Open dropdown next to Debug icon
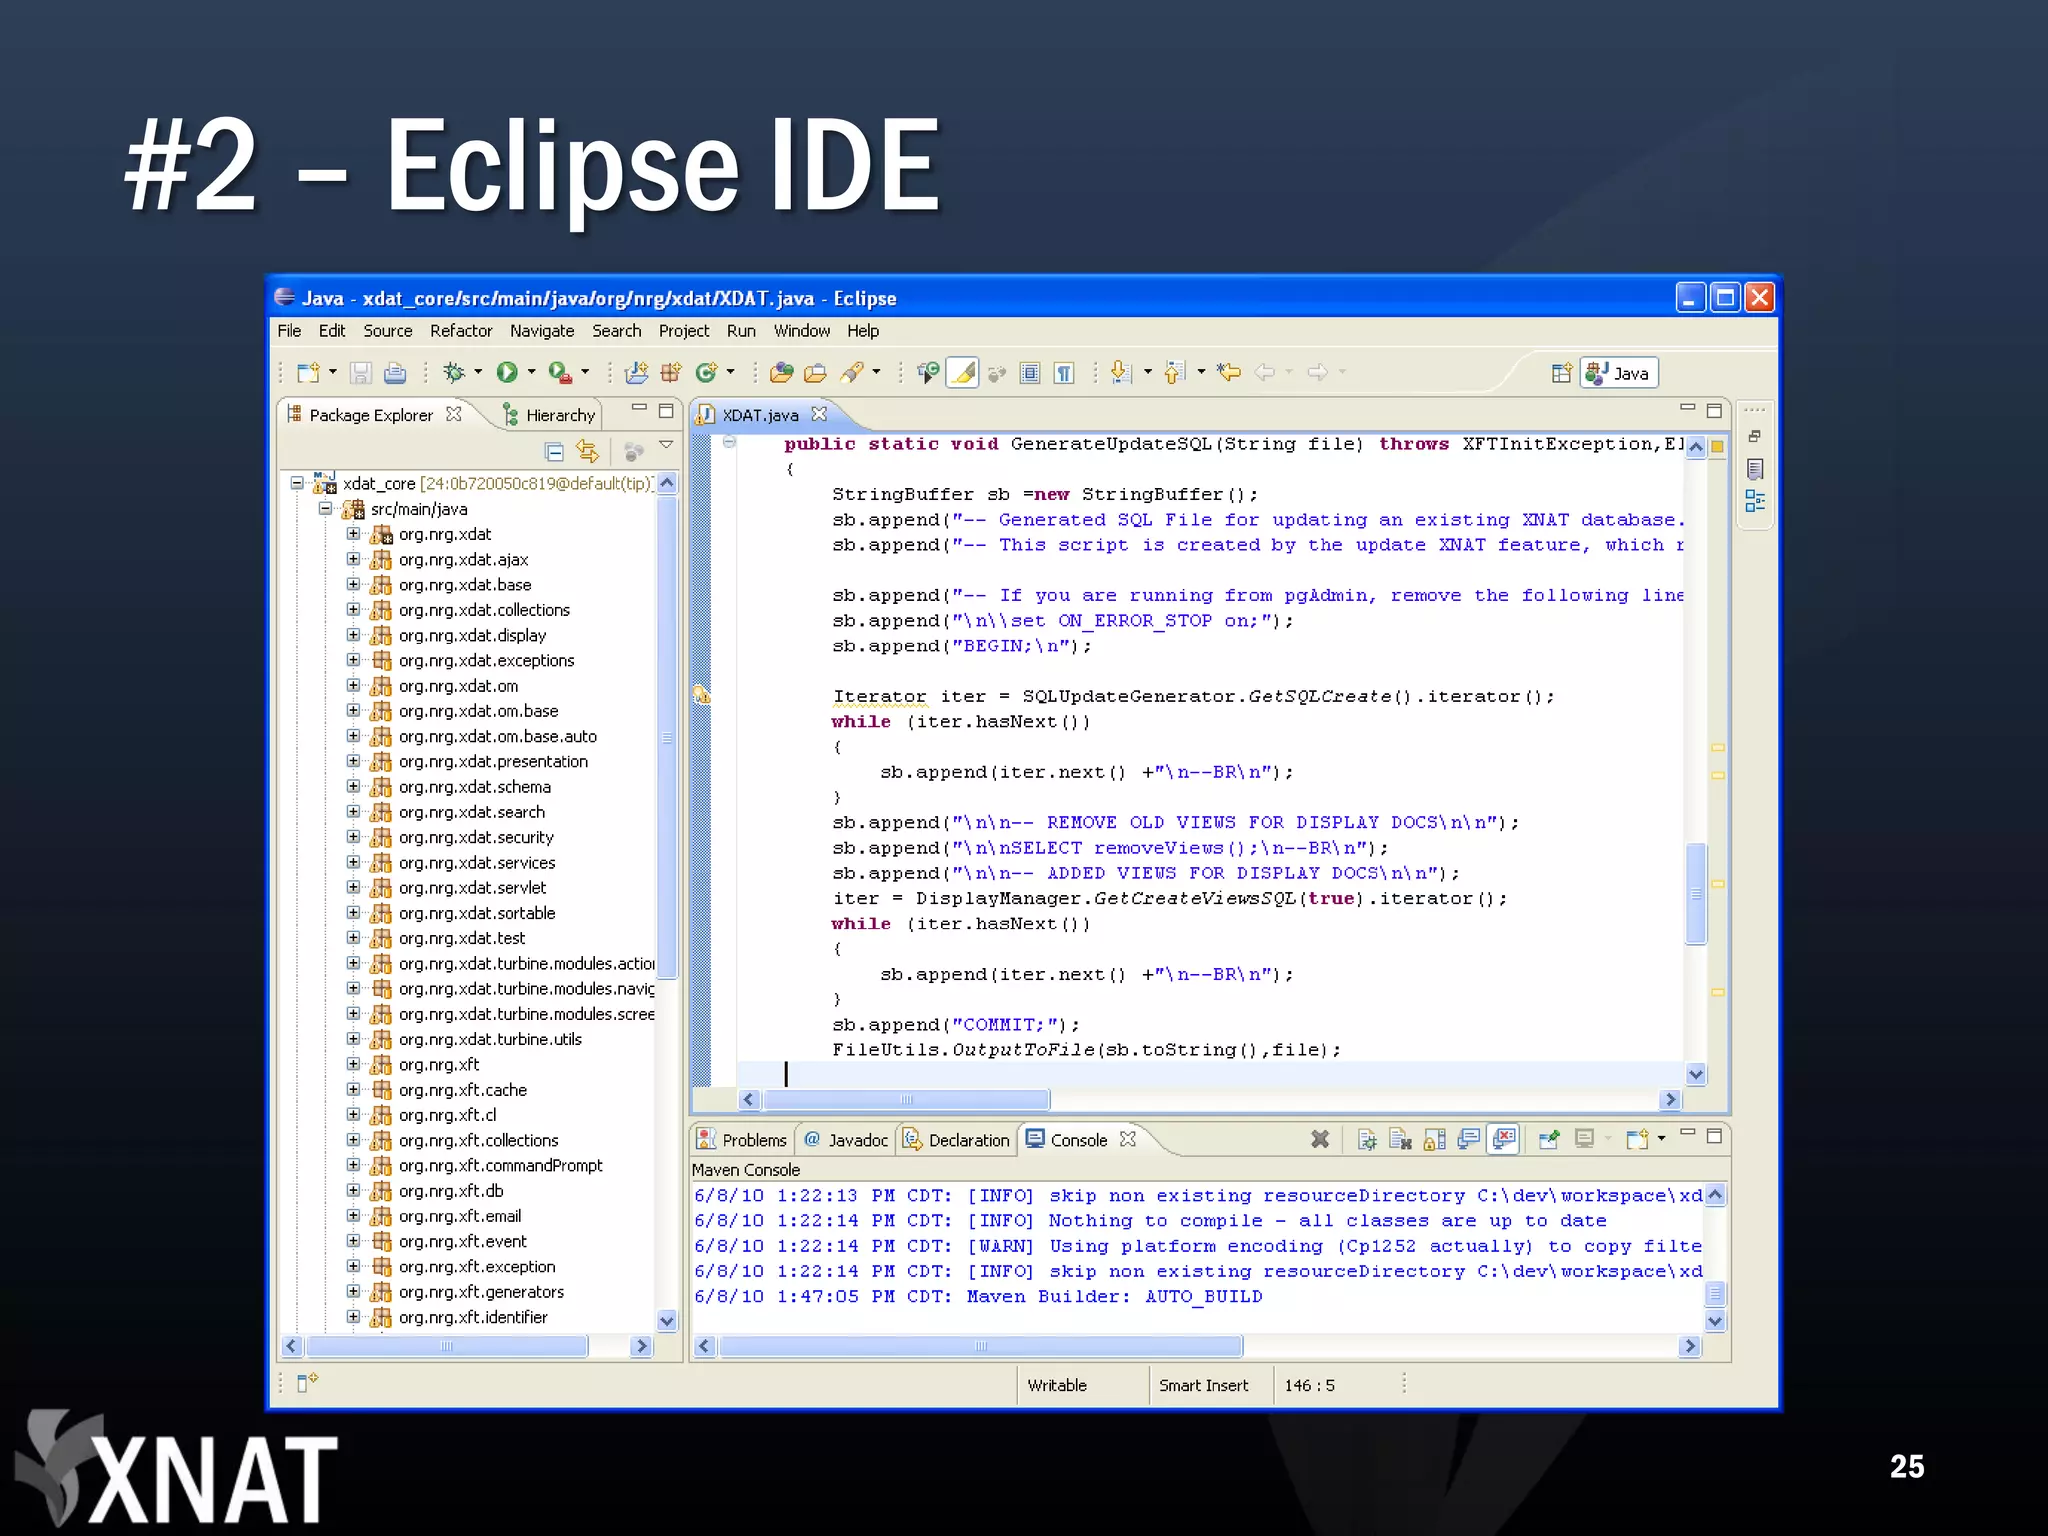2048x1536 pixels. 478,372
